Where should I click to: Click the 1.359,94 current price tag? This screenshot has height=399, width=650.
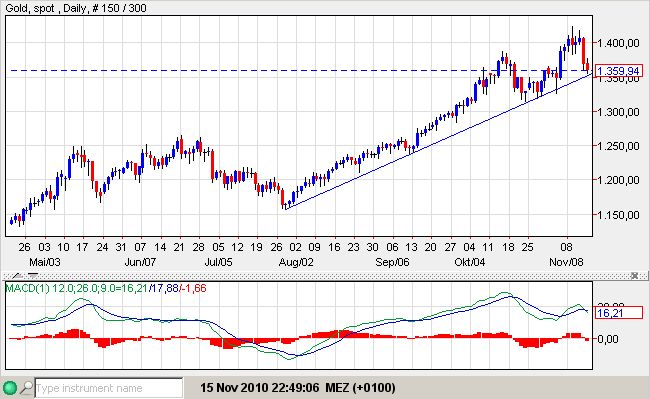618,71
